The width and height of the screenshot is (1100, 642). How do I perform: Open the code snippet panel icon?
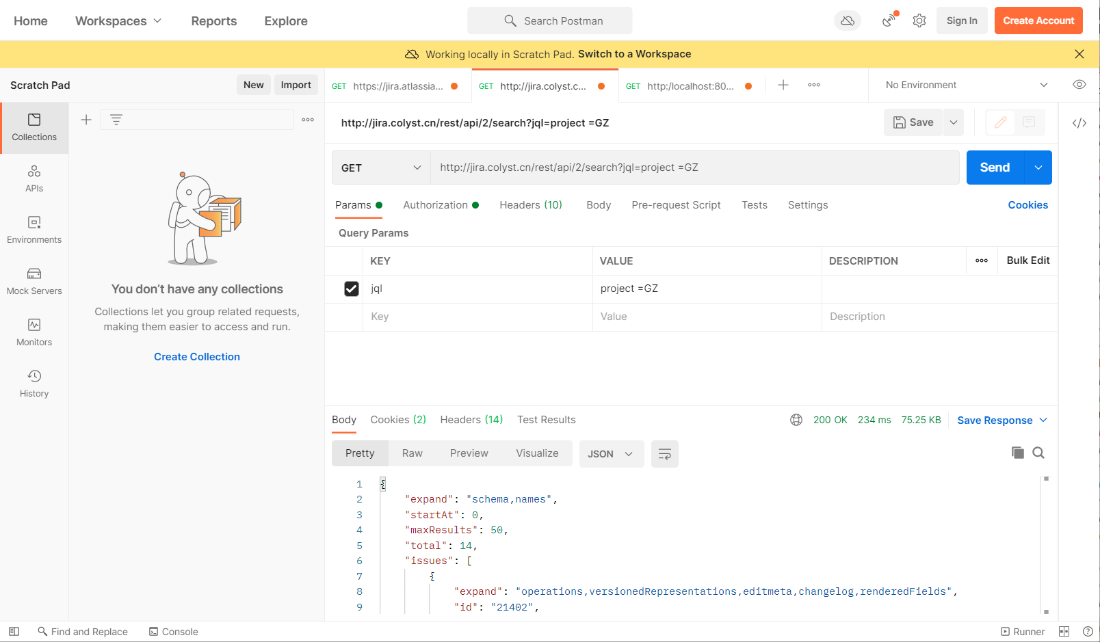coord(1079,123)
